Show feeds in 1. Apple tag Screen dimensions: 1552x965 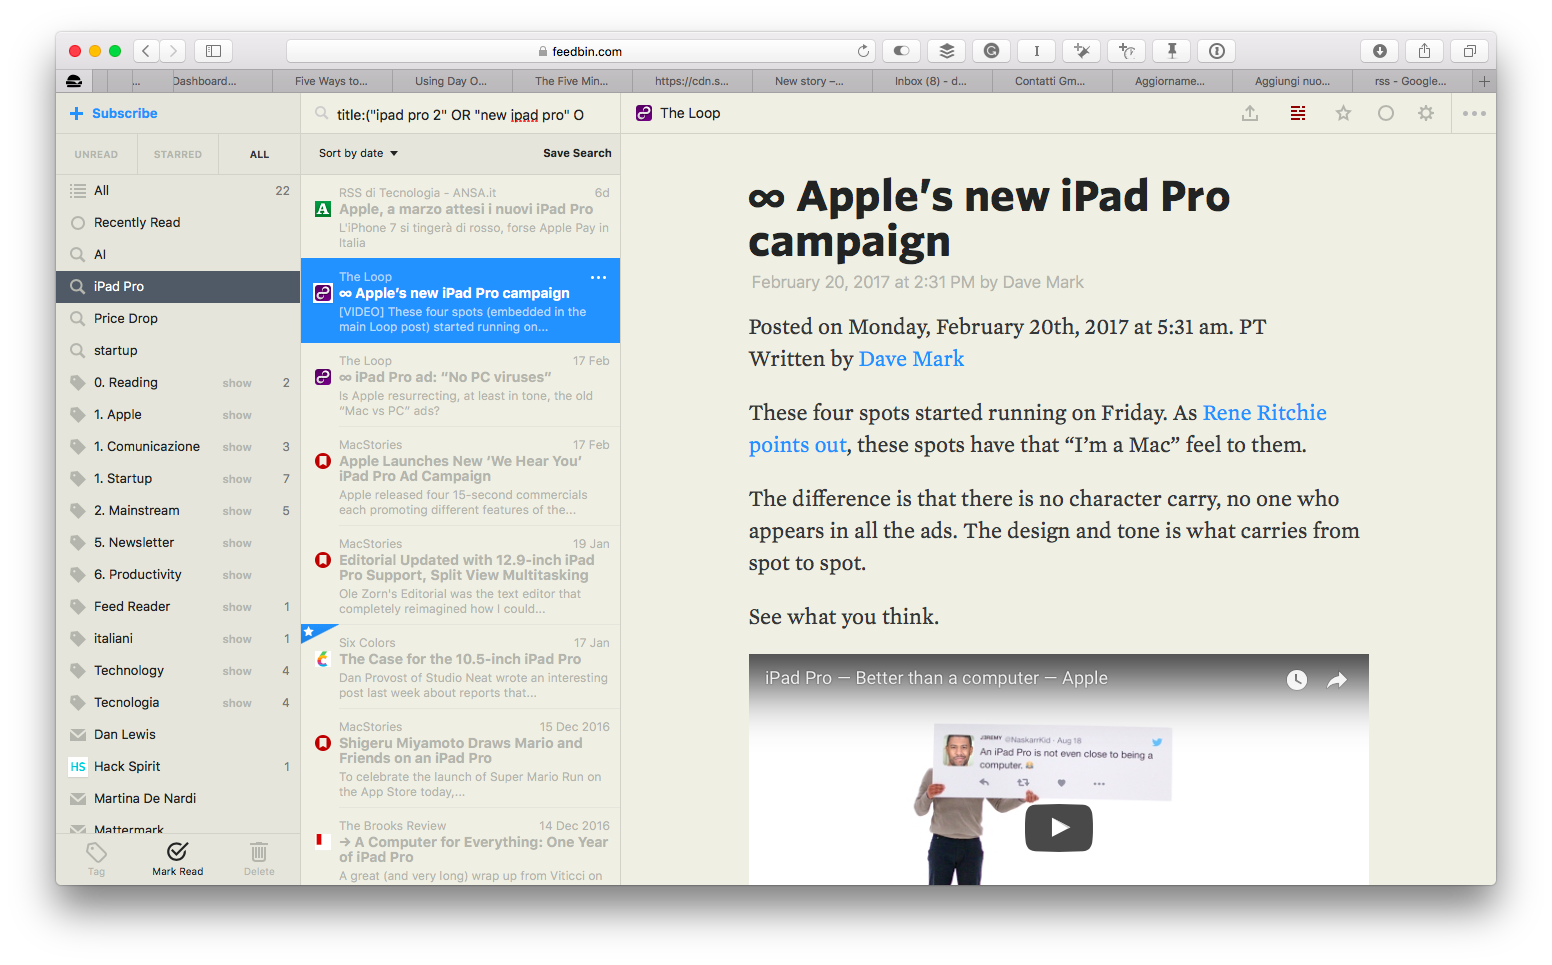(x=237, y=415)
